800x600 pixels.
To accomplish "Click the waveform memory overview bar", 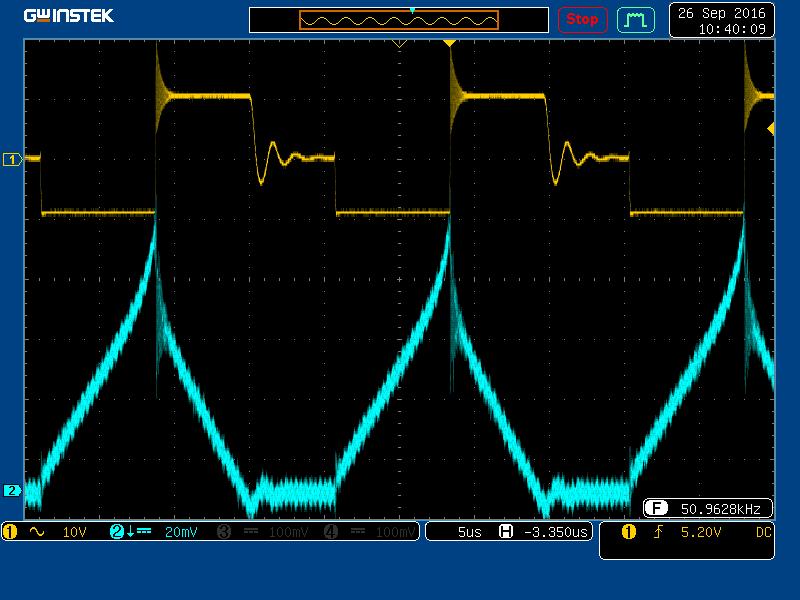I will click(398, 20).
